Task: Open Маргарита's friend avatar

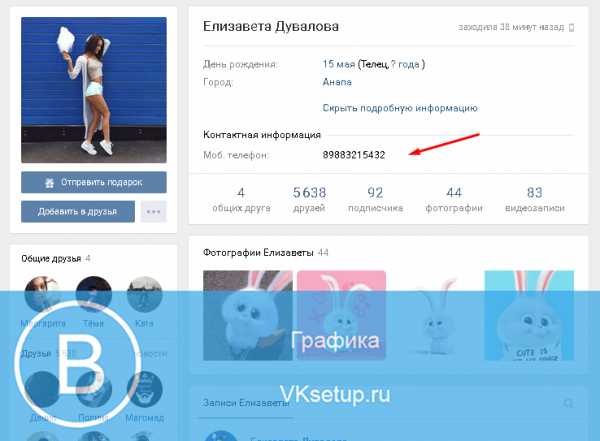Action: pos(42,294)
